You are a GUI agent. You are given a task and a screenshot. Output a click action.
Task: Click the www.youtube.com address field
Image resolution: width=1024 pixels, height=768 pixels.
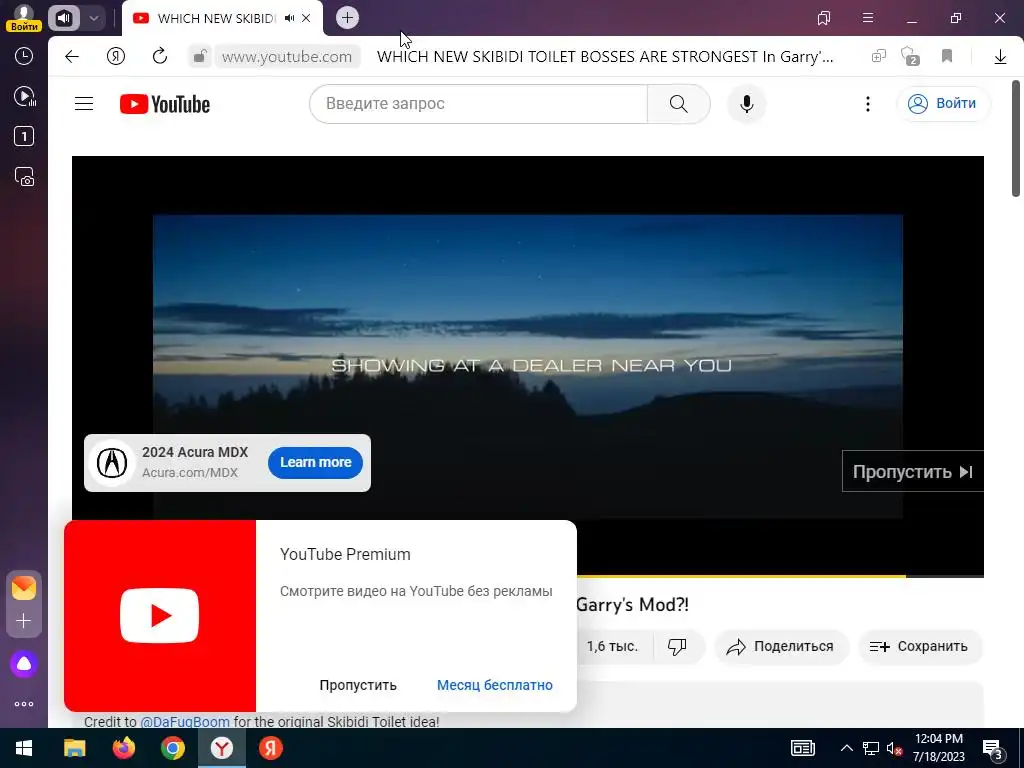(287, 57)
